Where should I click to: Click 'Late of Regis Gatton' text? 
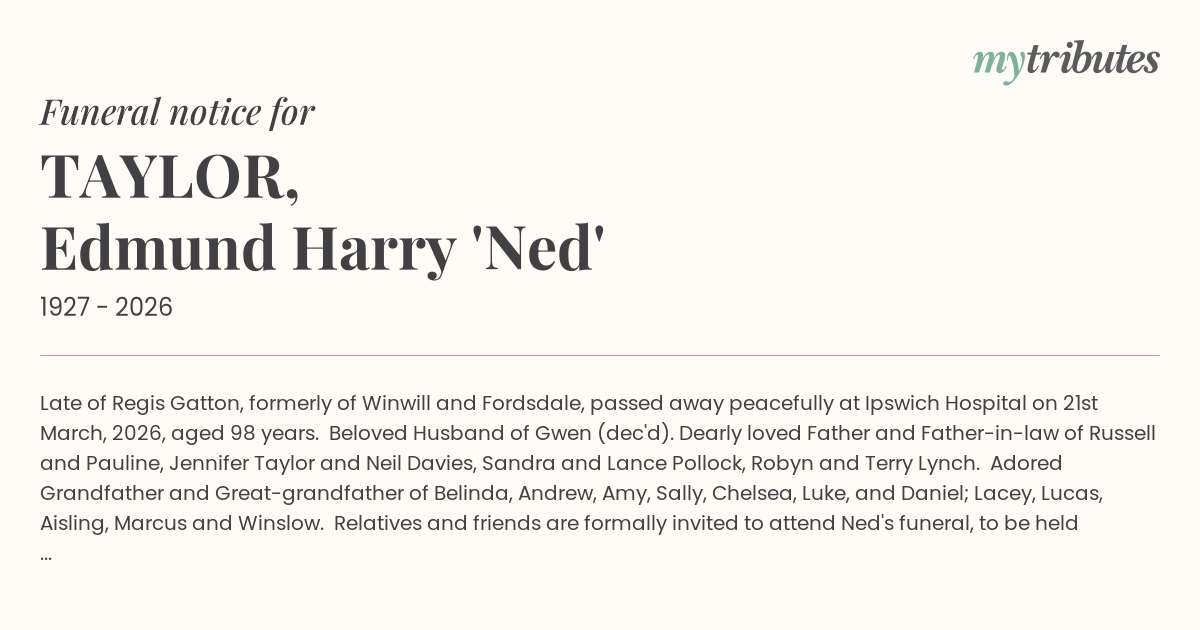coord(140,404)
